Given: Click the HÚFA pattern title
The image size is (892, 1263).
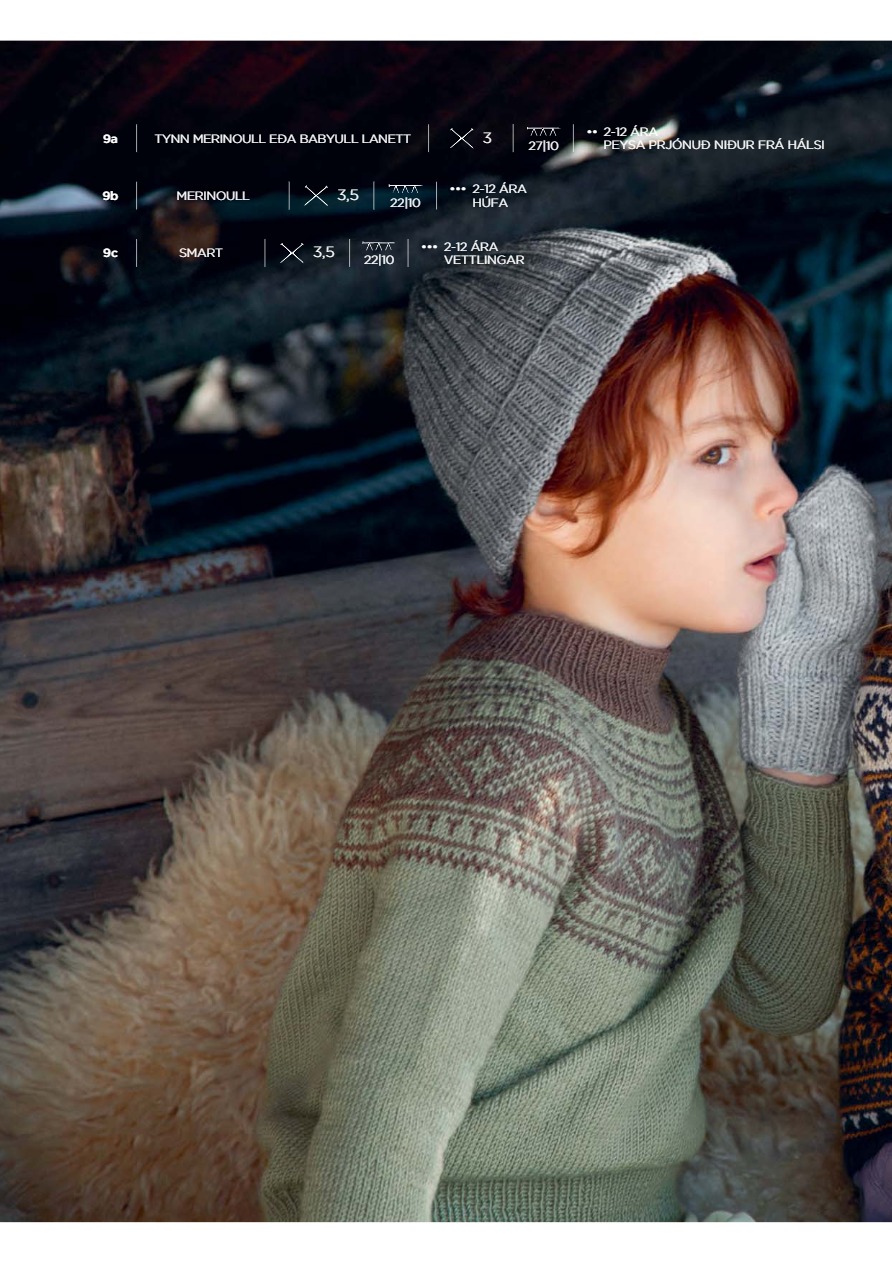Looking at the screenshot, I should click(490, 203).
